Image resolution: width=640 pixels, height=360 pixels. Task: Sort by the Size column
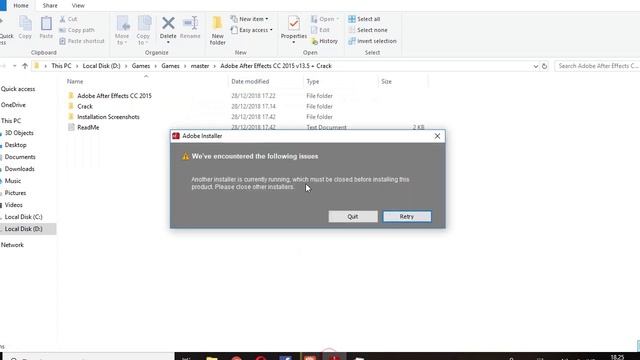click(x=386, y=82)
